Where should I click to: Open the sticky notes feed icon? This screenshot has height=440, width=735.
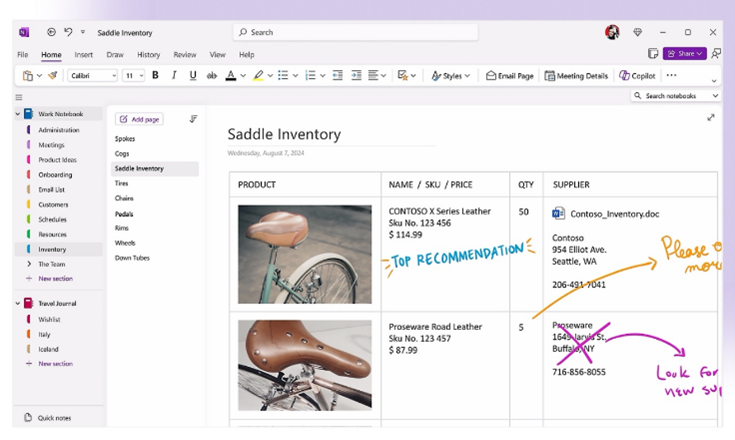[x=653, y=53]
